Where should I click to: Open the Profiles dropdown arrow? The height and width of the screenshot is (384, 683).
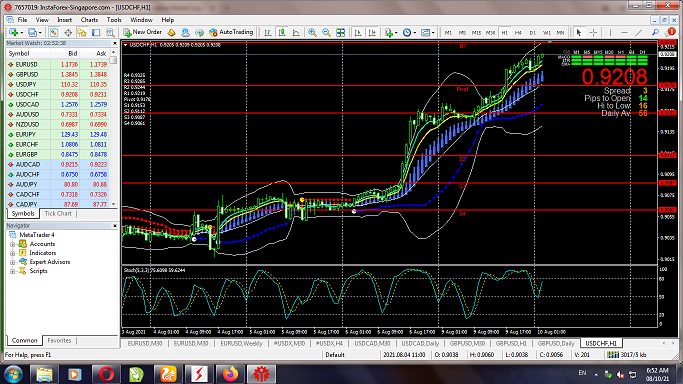coord(40,33)
